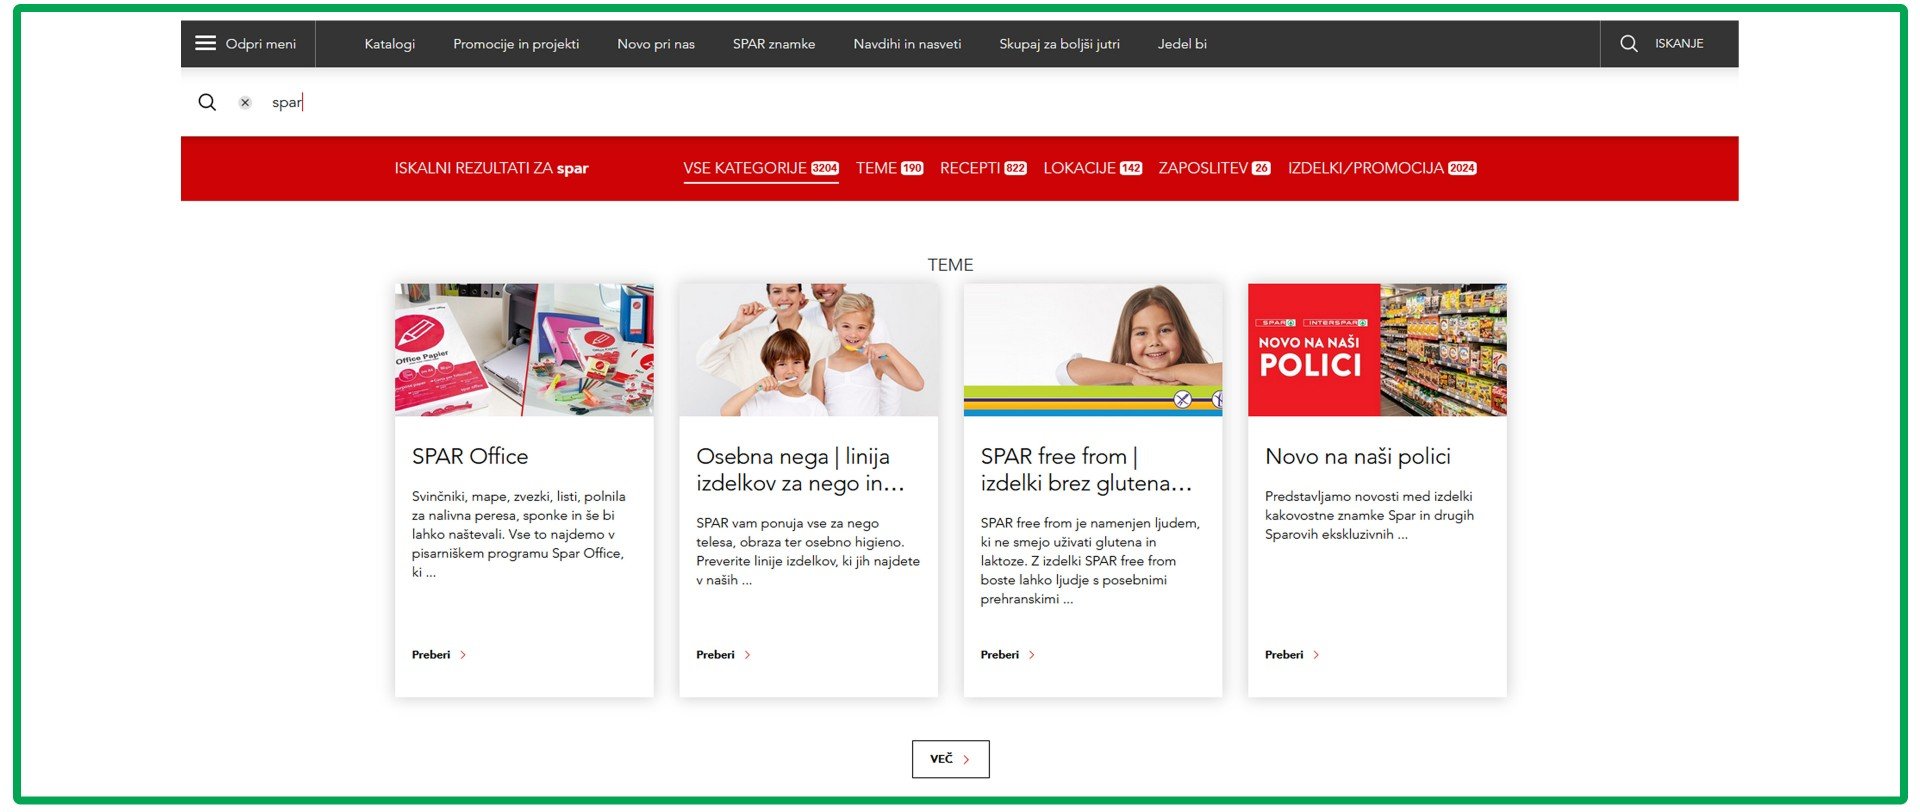Click Preberi link under SPAR free from
Image resolution: width=1920 pixels, height=812 pixels.
(1000, 655)
